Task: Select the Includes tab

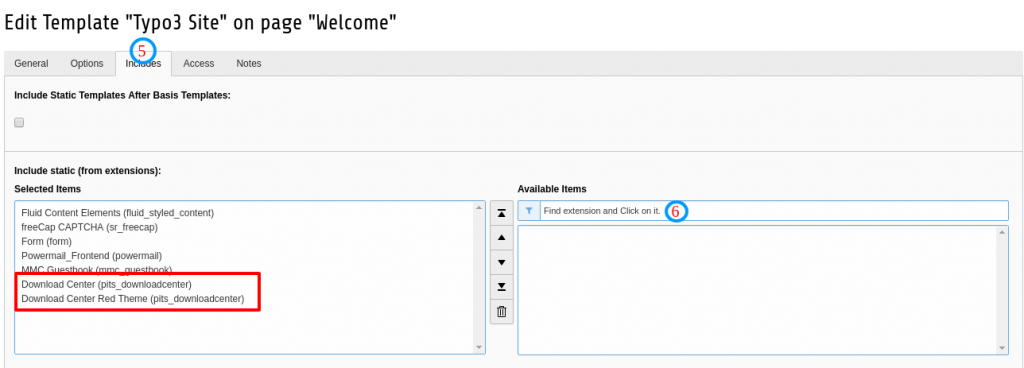Action: pyautogui.click(x=143, y=63)
